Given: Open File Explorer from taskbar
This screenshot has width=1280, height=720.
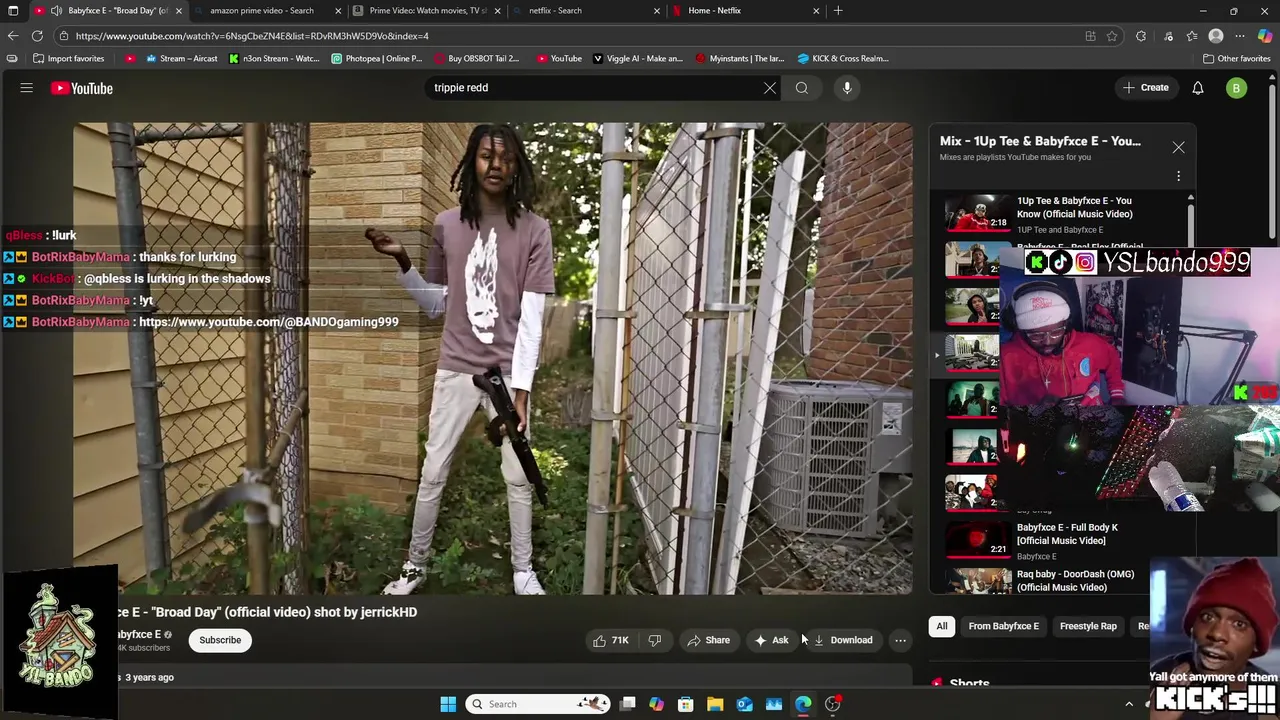Looking at the screenshot, I should click(x=715, y=704).
